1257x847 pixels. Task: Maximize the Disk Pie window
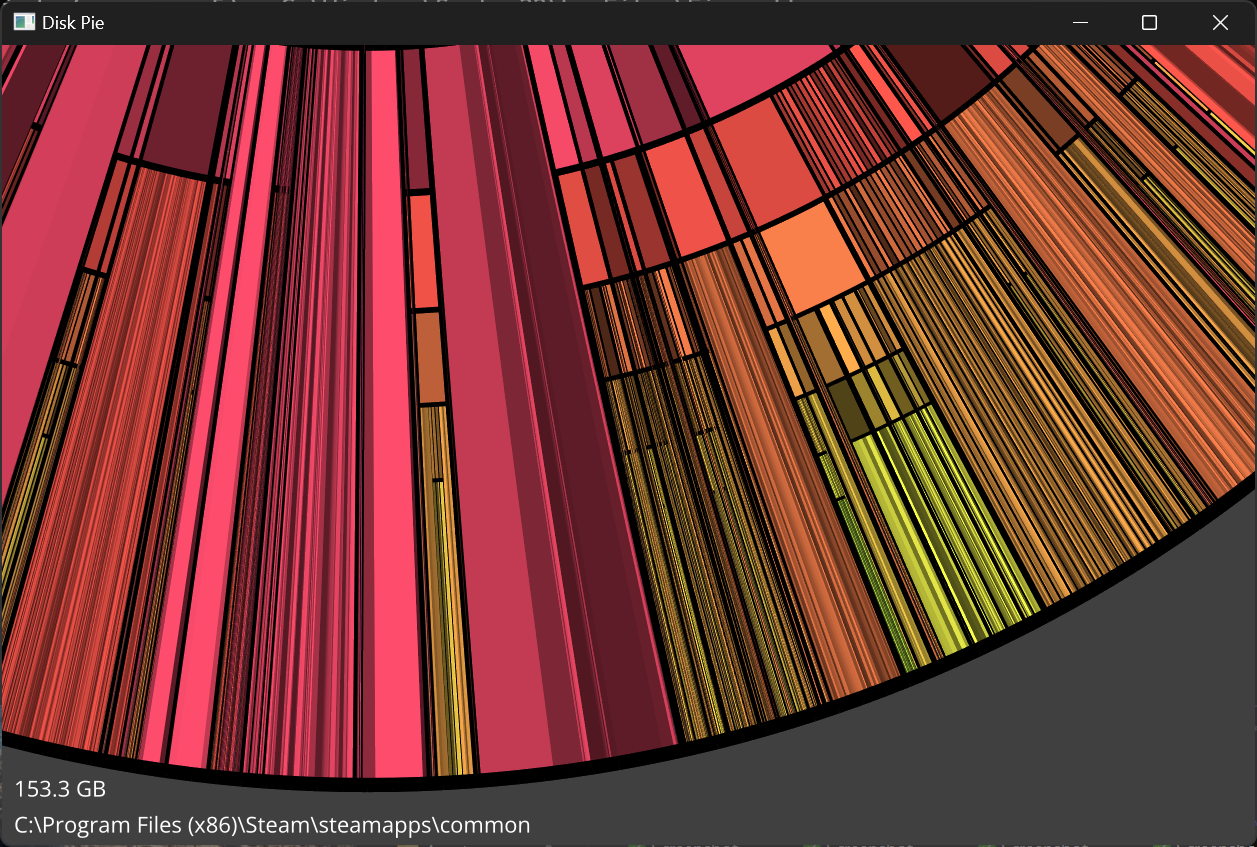1149,22
